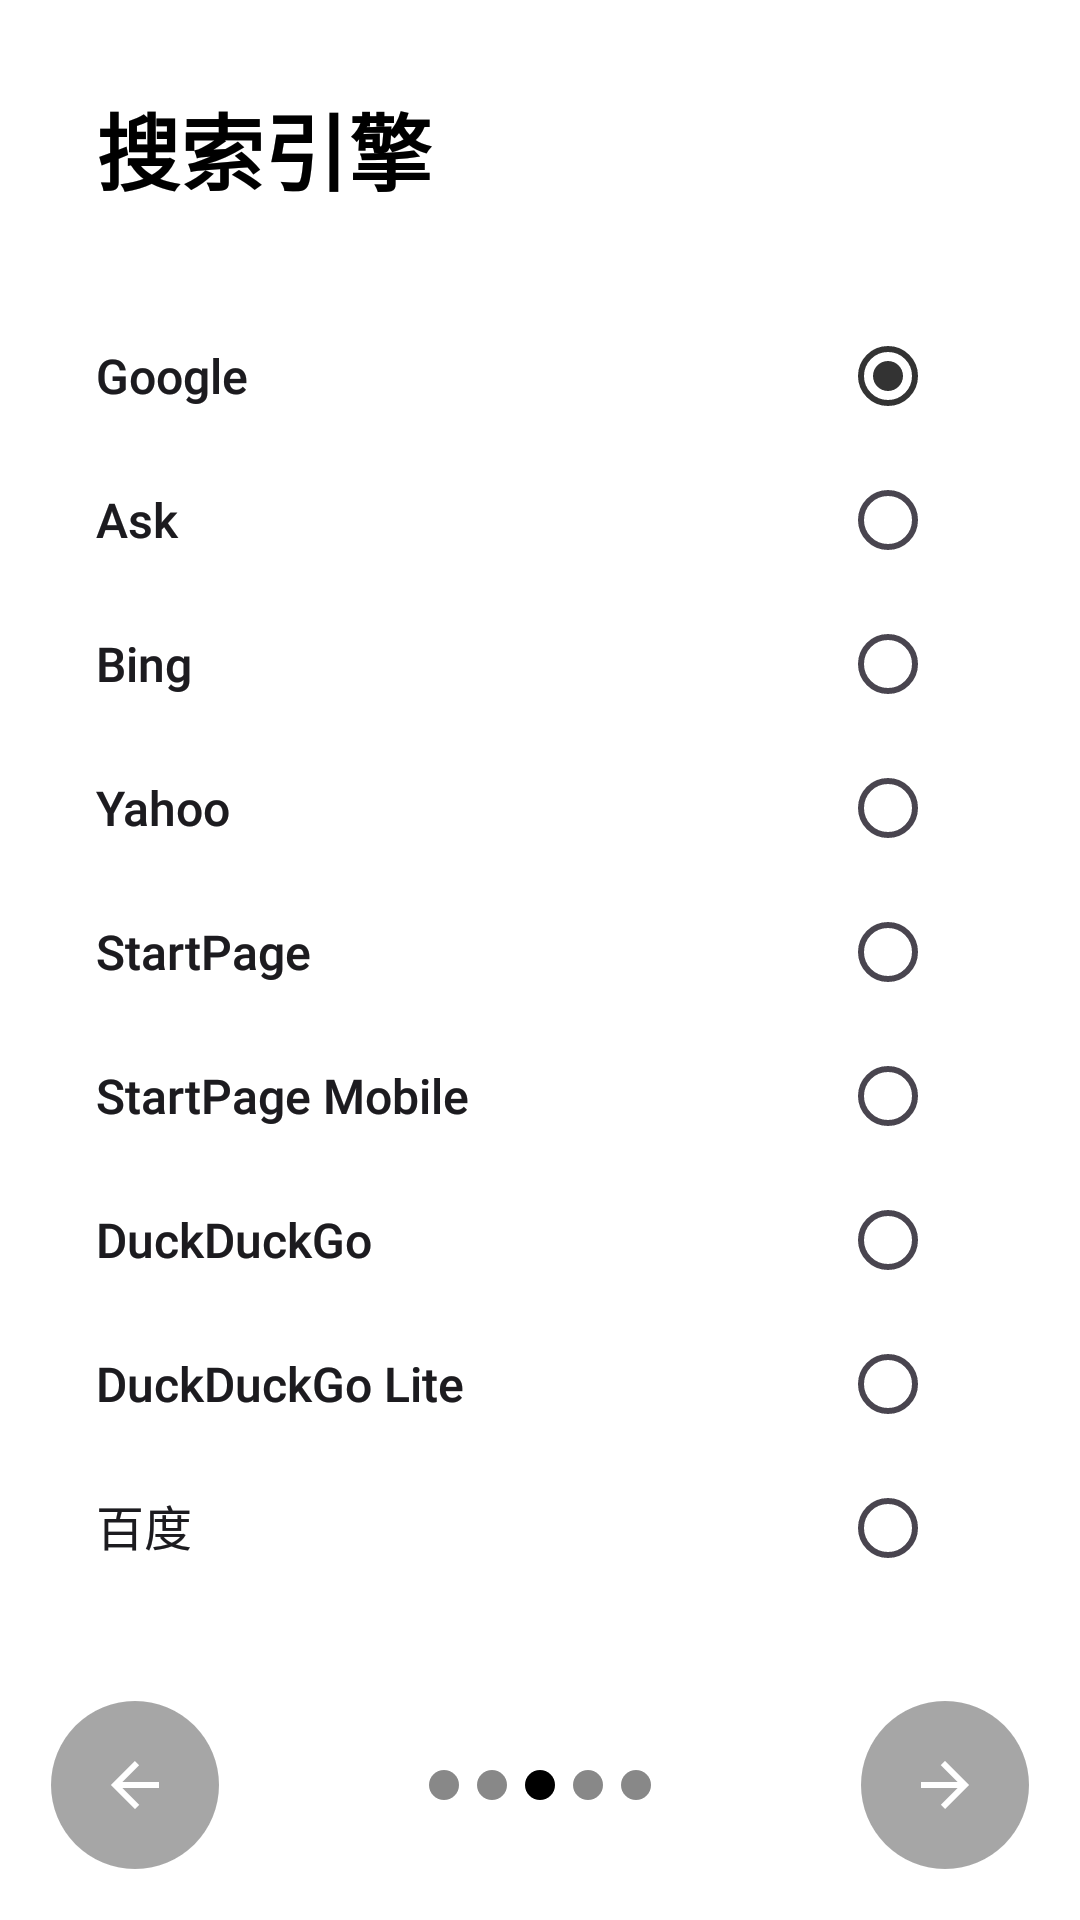Select the DuckDuckGo radio button
The image size is (1080, 1920).
click(x=888, y=1240)
